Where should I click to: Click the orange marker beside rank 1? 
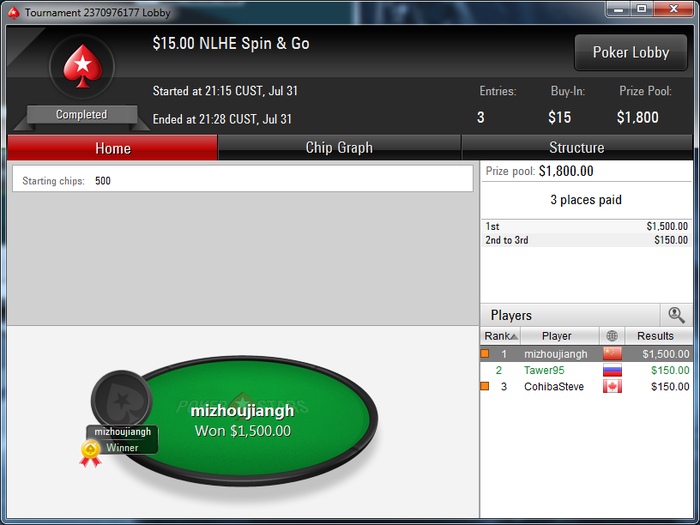[x=485, y=354]
